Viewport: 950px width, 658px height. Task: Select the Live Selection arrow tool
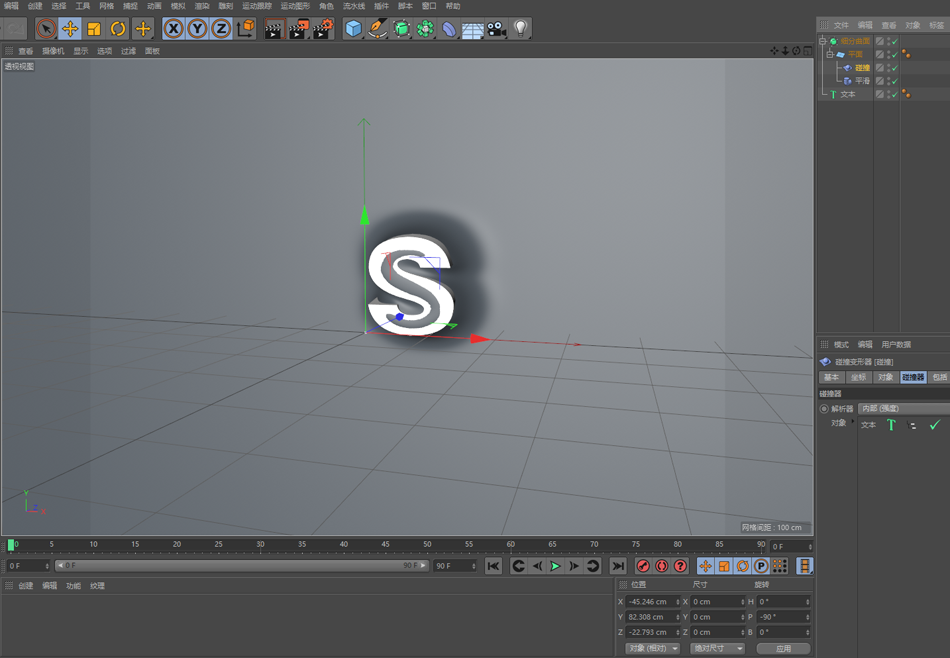(x=46, y=28)
